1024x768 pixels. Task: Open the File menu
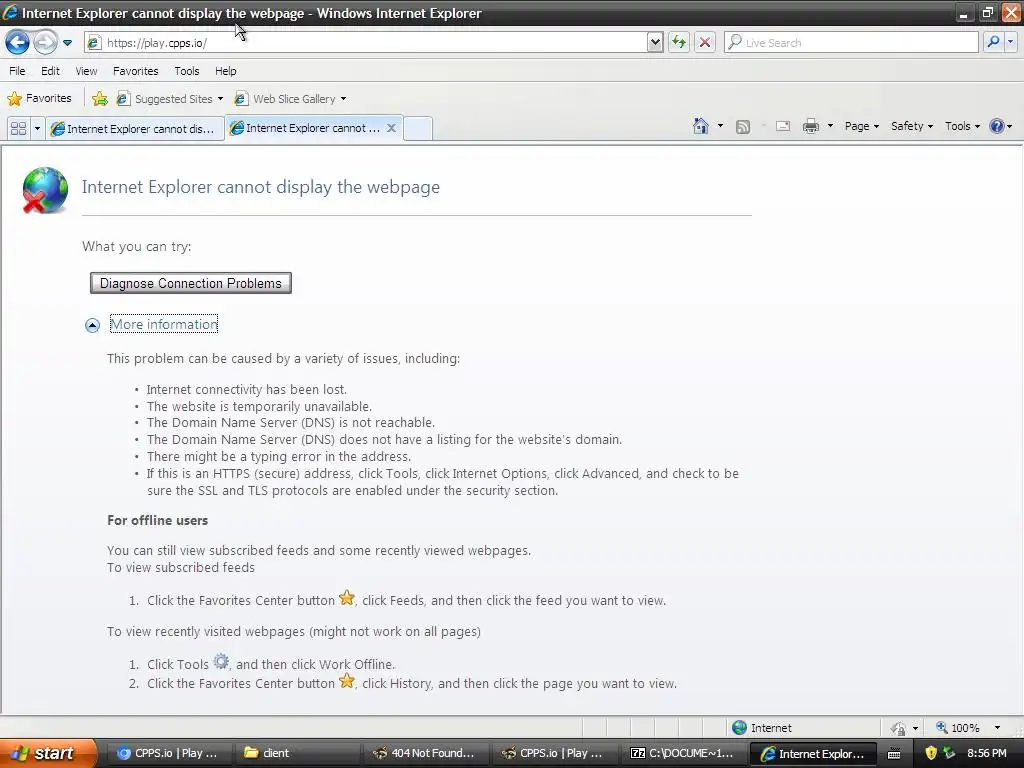click(17, 71)
